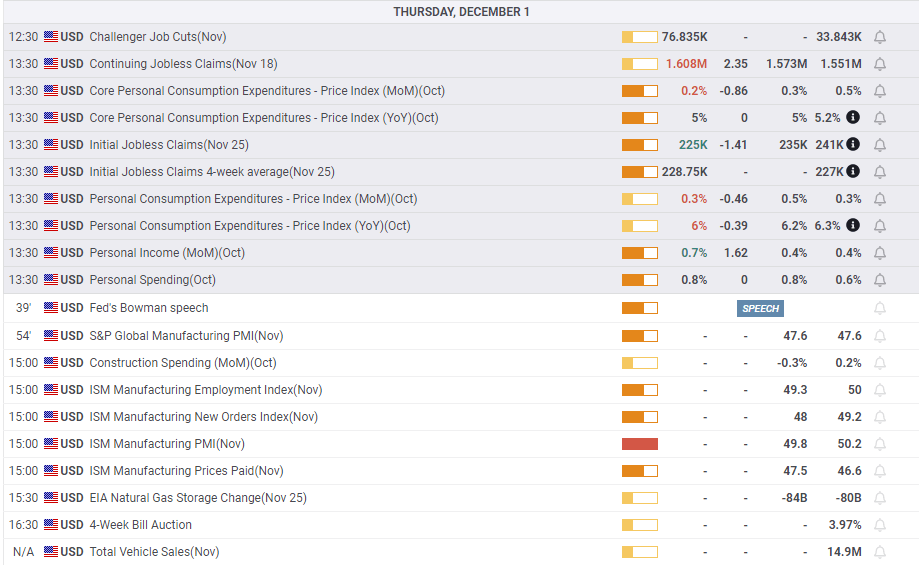The height and width of the screenshot is (565, 919).
Task: Click the alert bell on Continuing Jobless Claims row
Action: 880,64
